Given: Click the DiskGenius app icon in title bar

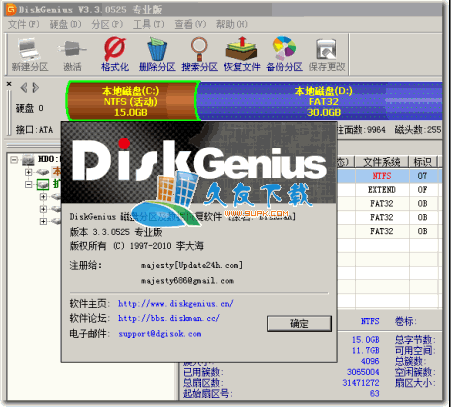Looking at the screenshot, I should [x=11, y=9].
